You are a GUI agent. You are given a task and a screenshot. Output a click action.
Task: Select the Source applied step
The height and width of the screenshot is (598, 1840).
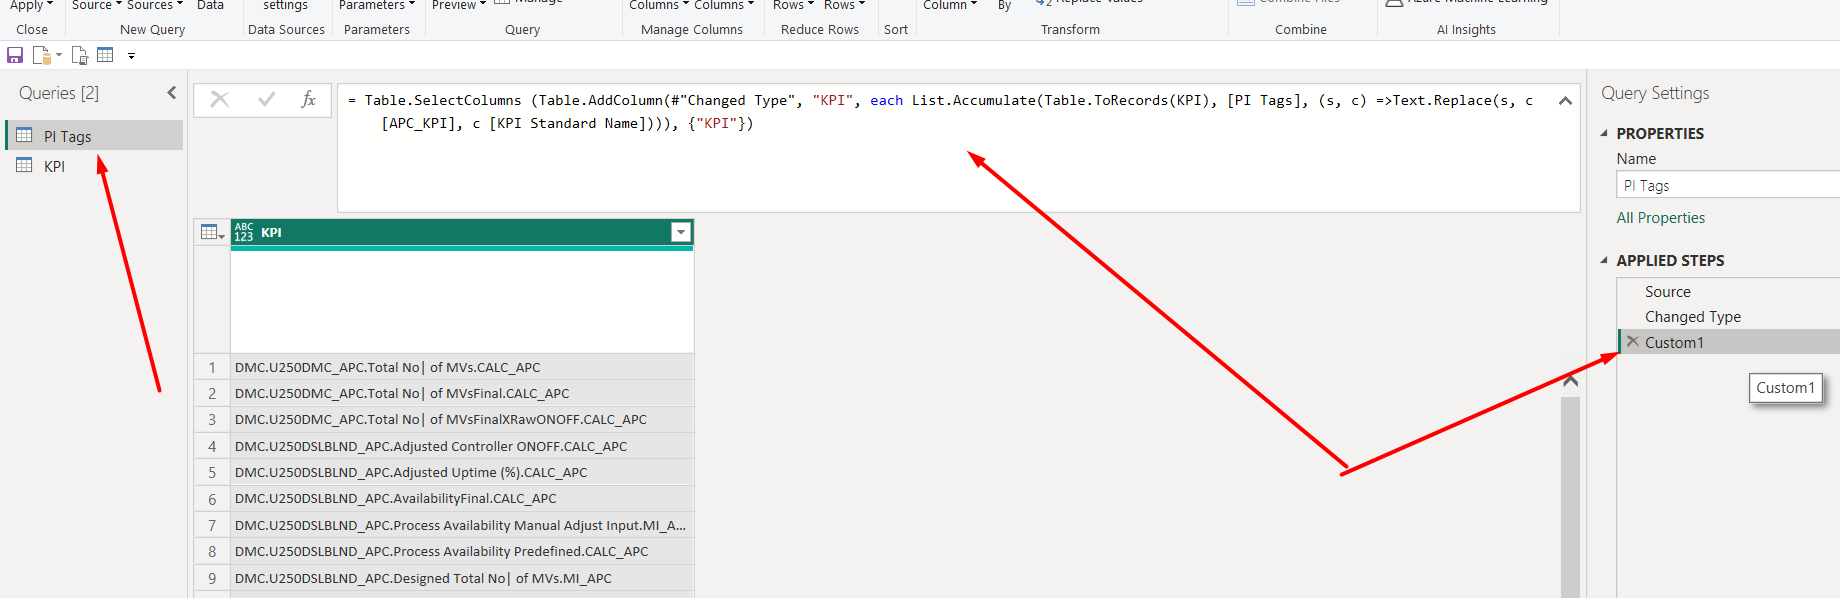[x=1729, y=292]
